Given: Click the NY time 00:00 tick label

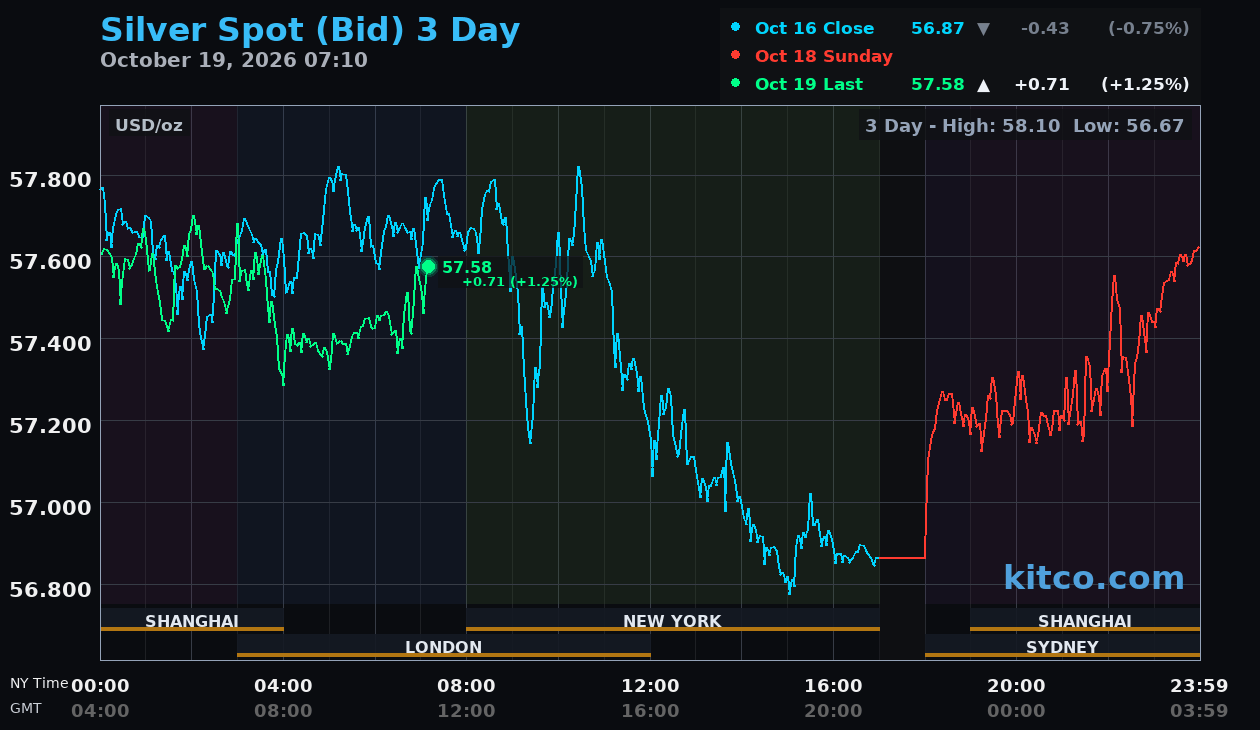Looking at the screenshot, I should click(100, 686).
